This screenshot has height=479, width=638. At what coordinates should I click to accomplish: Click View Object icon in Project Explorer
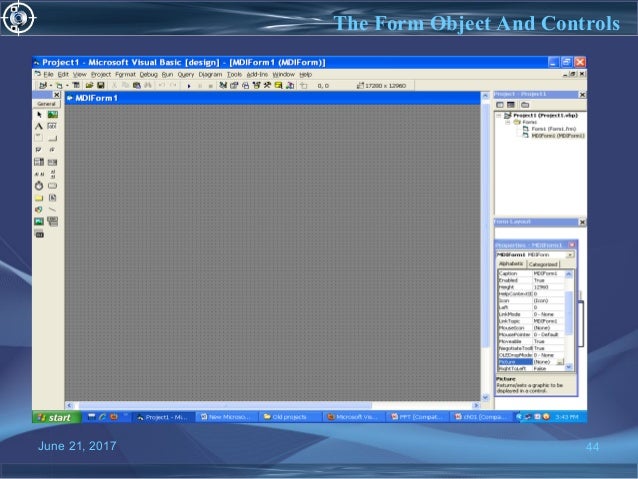click(511, 105)
